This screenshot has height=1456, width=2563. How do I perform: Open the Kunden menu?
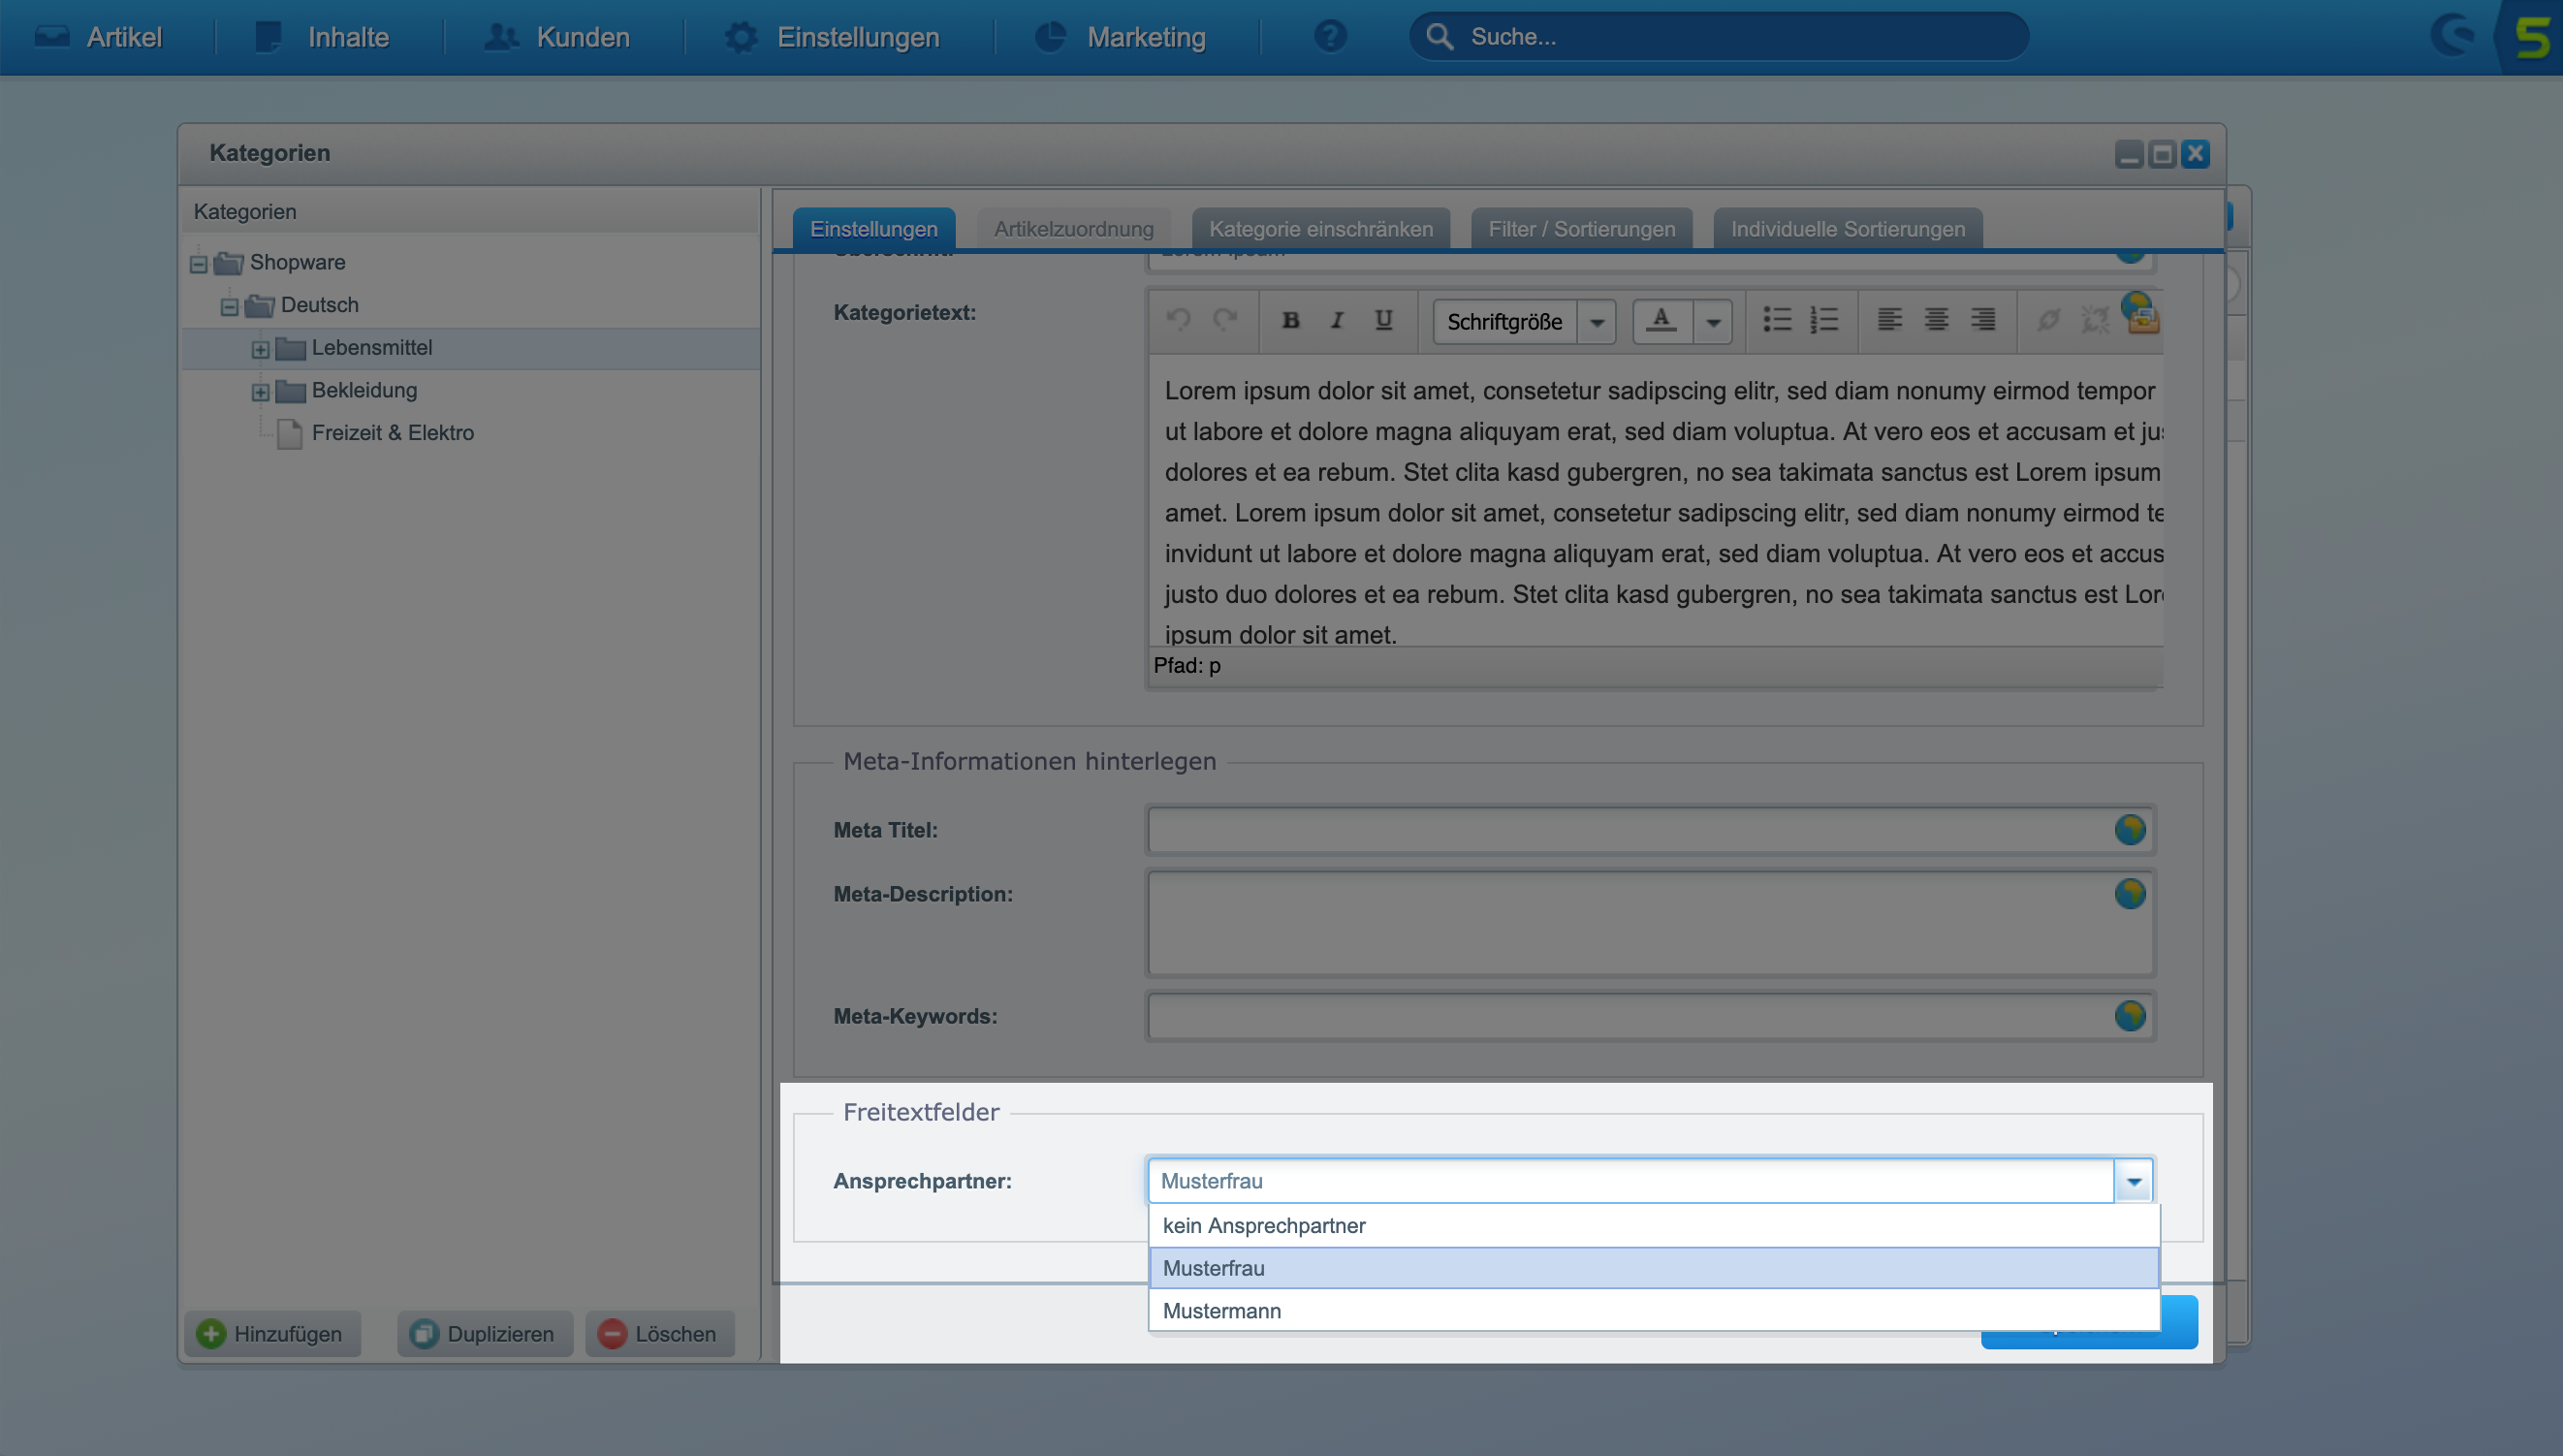(x=558, y=37)
